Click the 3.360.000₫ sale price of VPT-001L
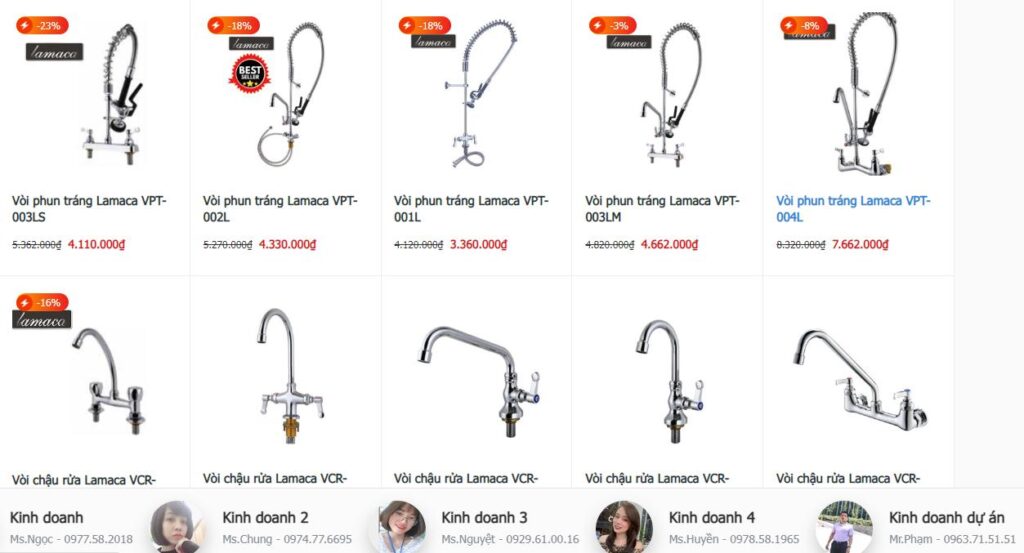The image size is (1024, 553). point(478,244)
